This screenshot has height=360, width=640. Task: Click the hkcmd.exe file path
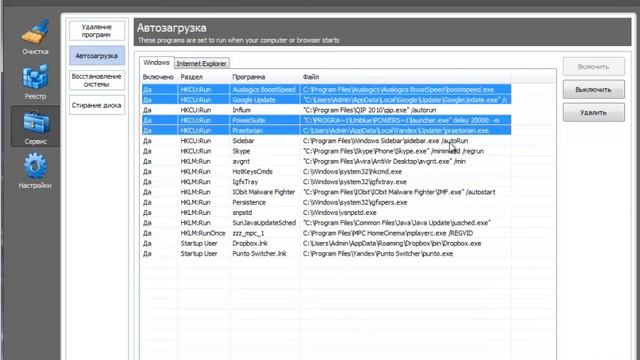click(x=353, y=171)
